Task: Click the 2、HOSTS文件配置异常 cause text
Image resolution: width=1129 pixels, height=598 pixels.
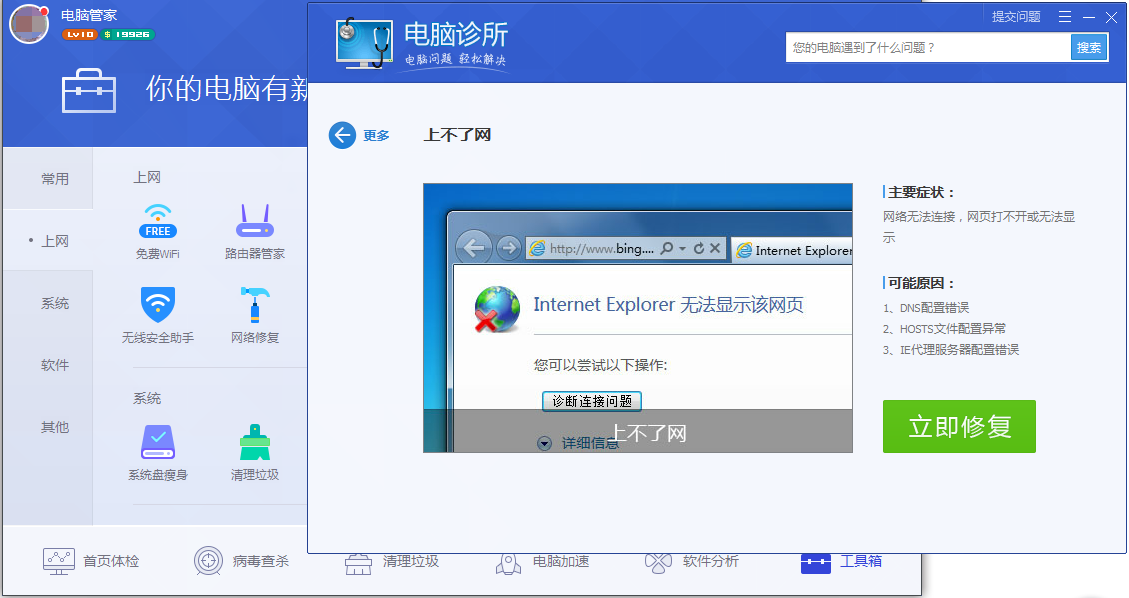Action: (x=945, y=329)
